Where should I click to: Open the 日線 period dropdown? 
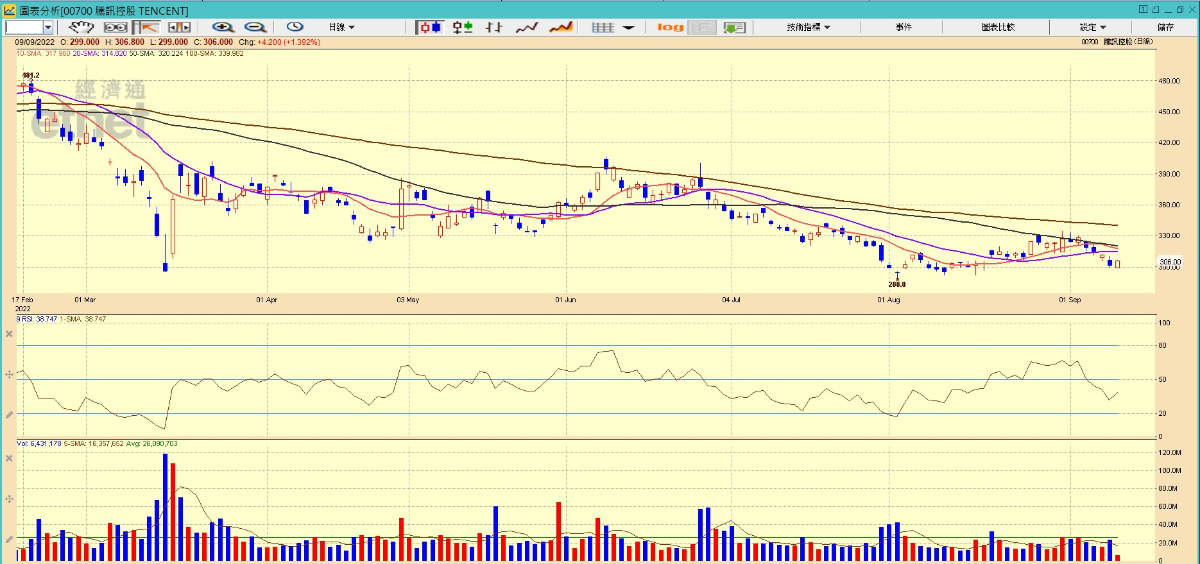pos(341,27)
